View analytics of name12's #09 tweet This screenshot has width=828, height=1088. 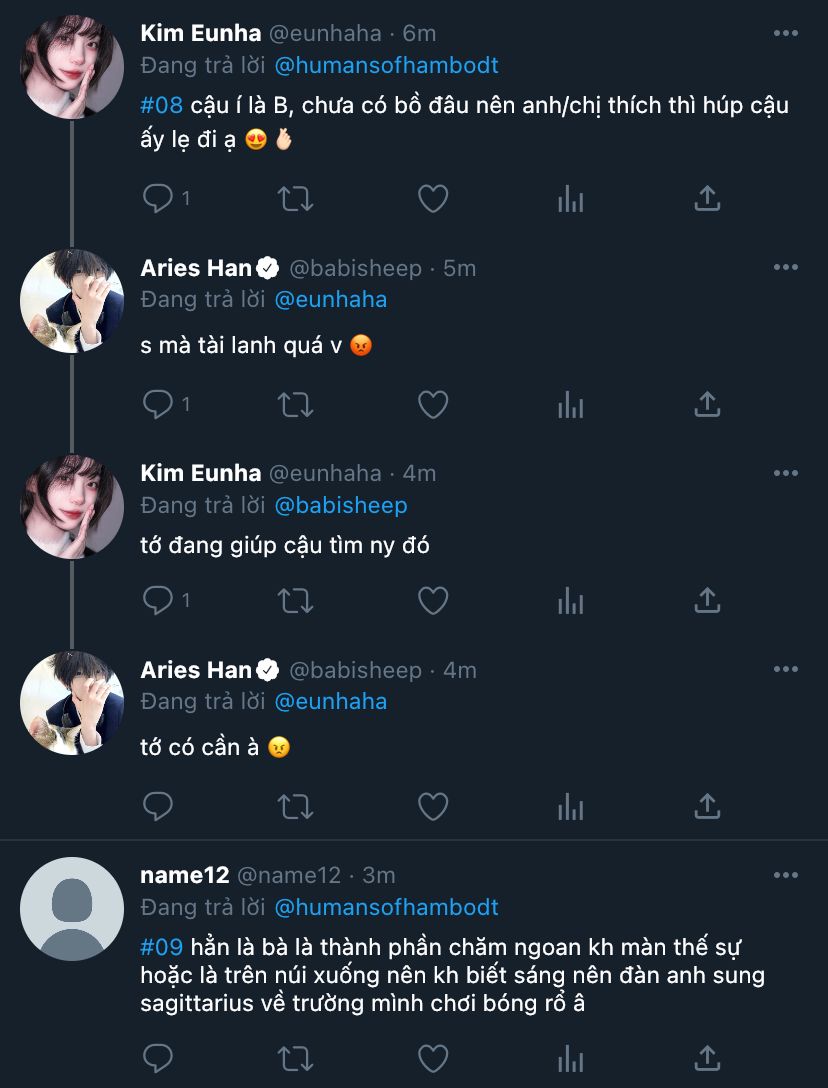570,1058
